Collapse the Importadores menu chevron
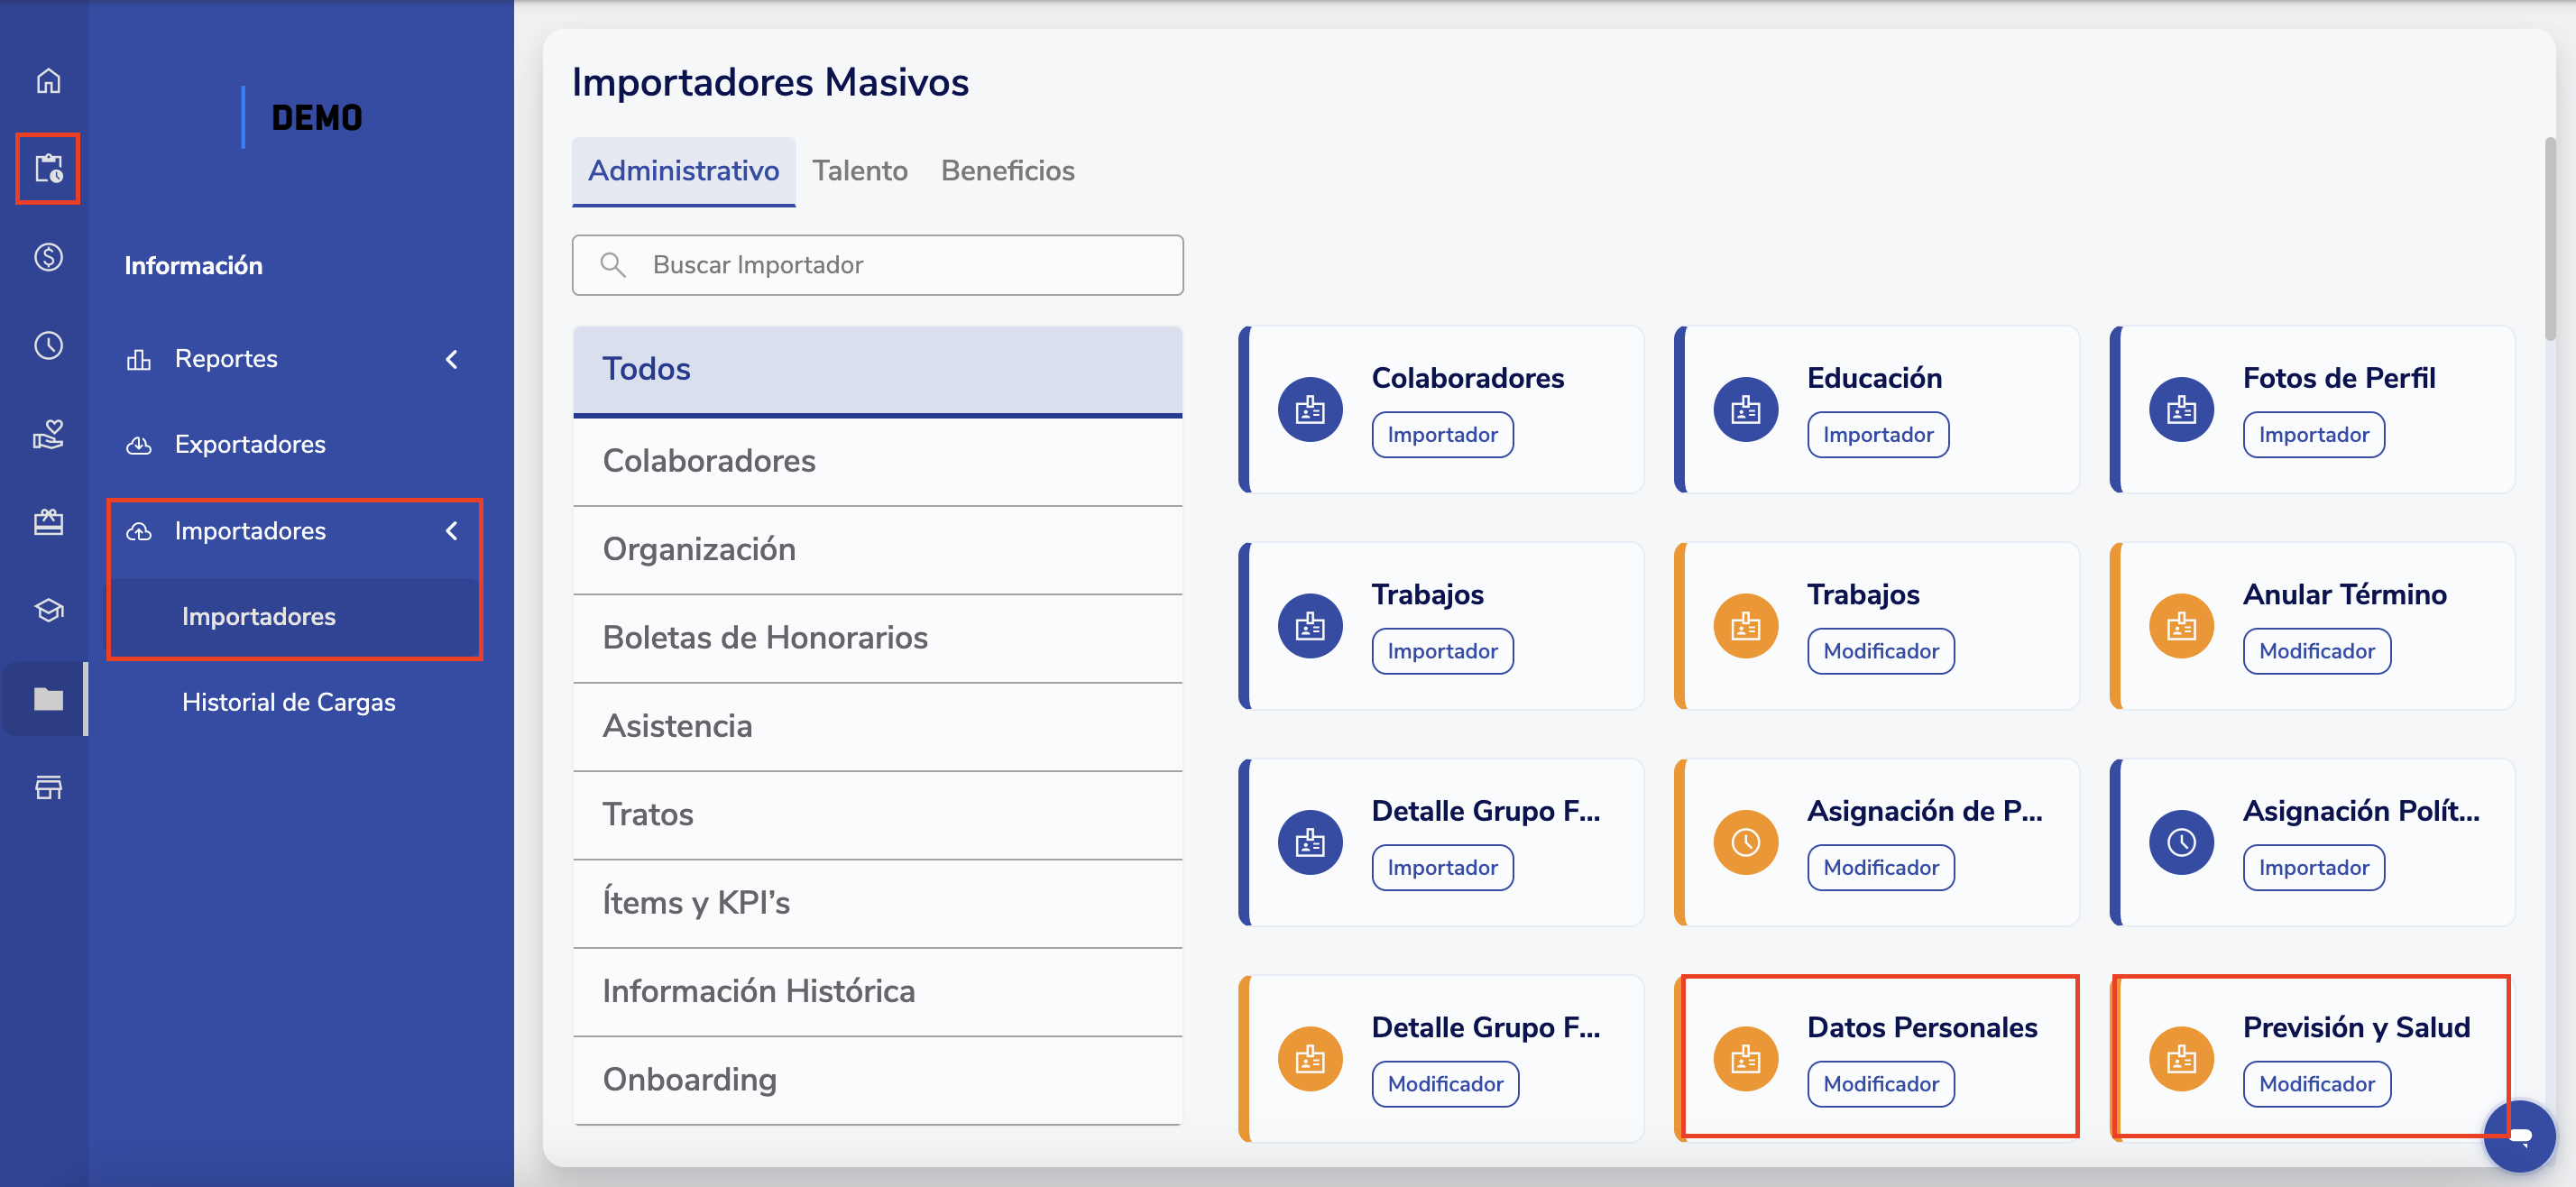 (452, 531)
